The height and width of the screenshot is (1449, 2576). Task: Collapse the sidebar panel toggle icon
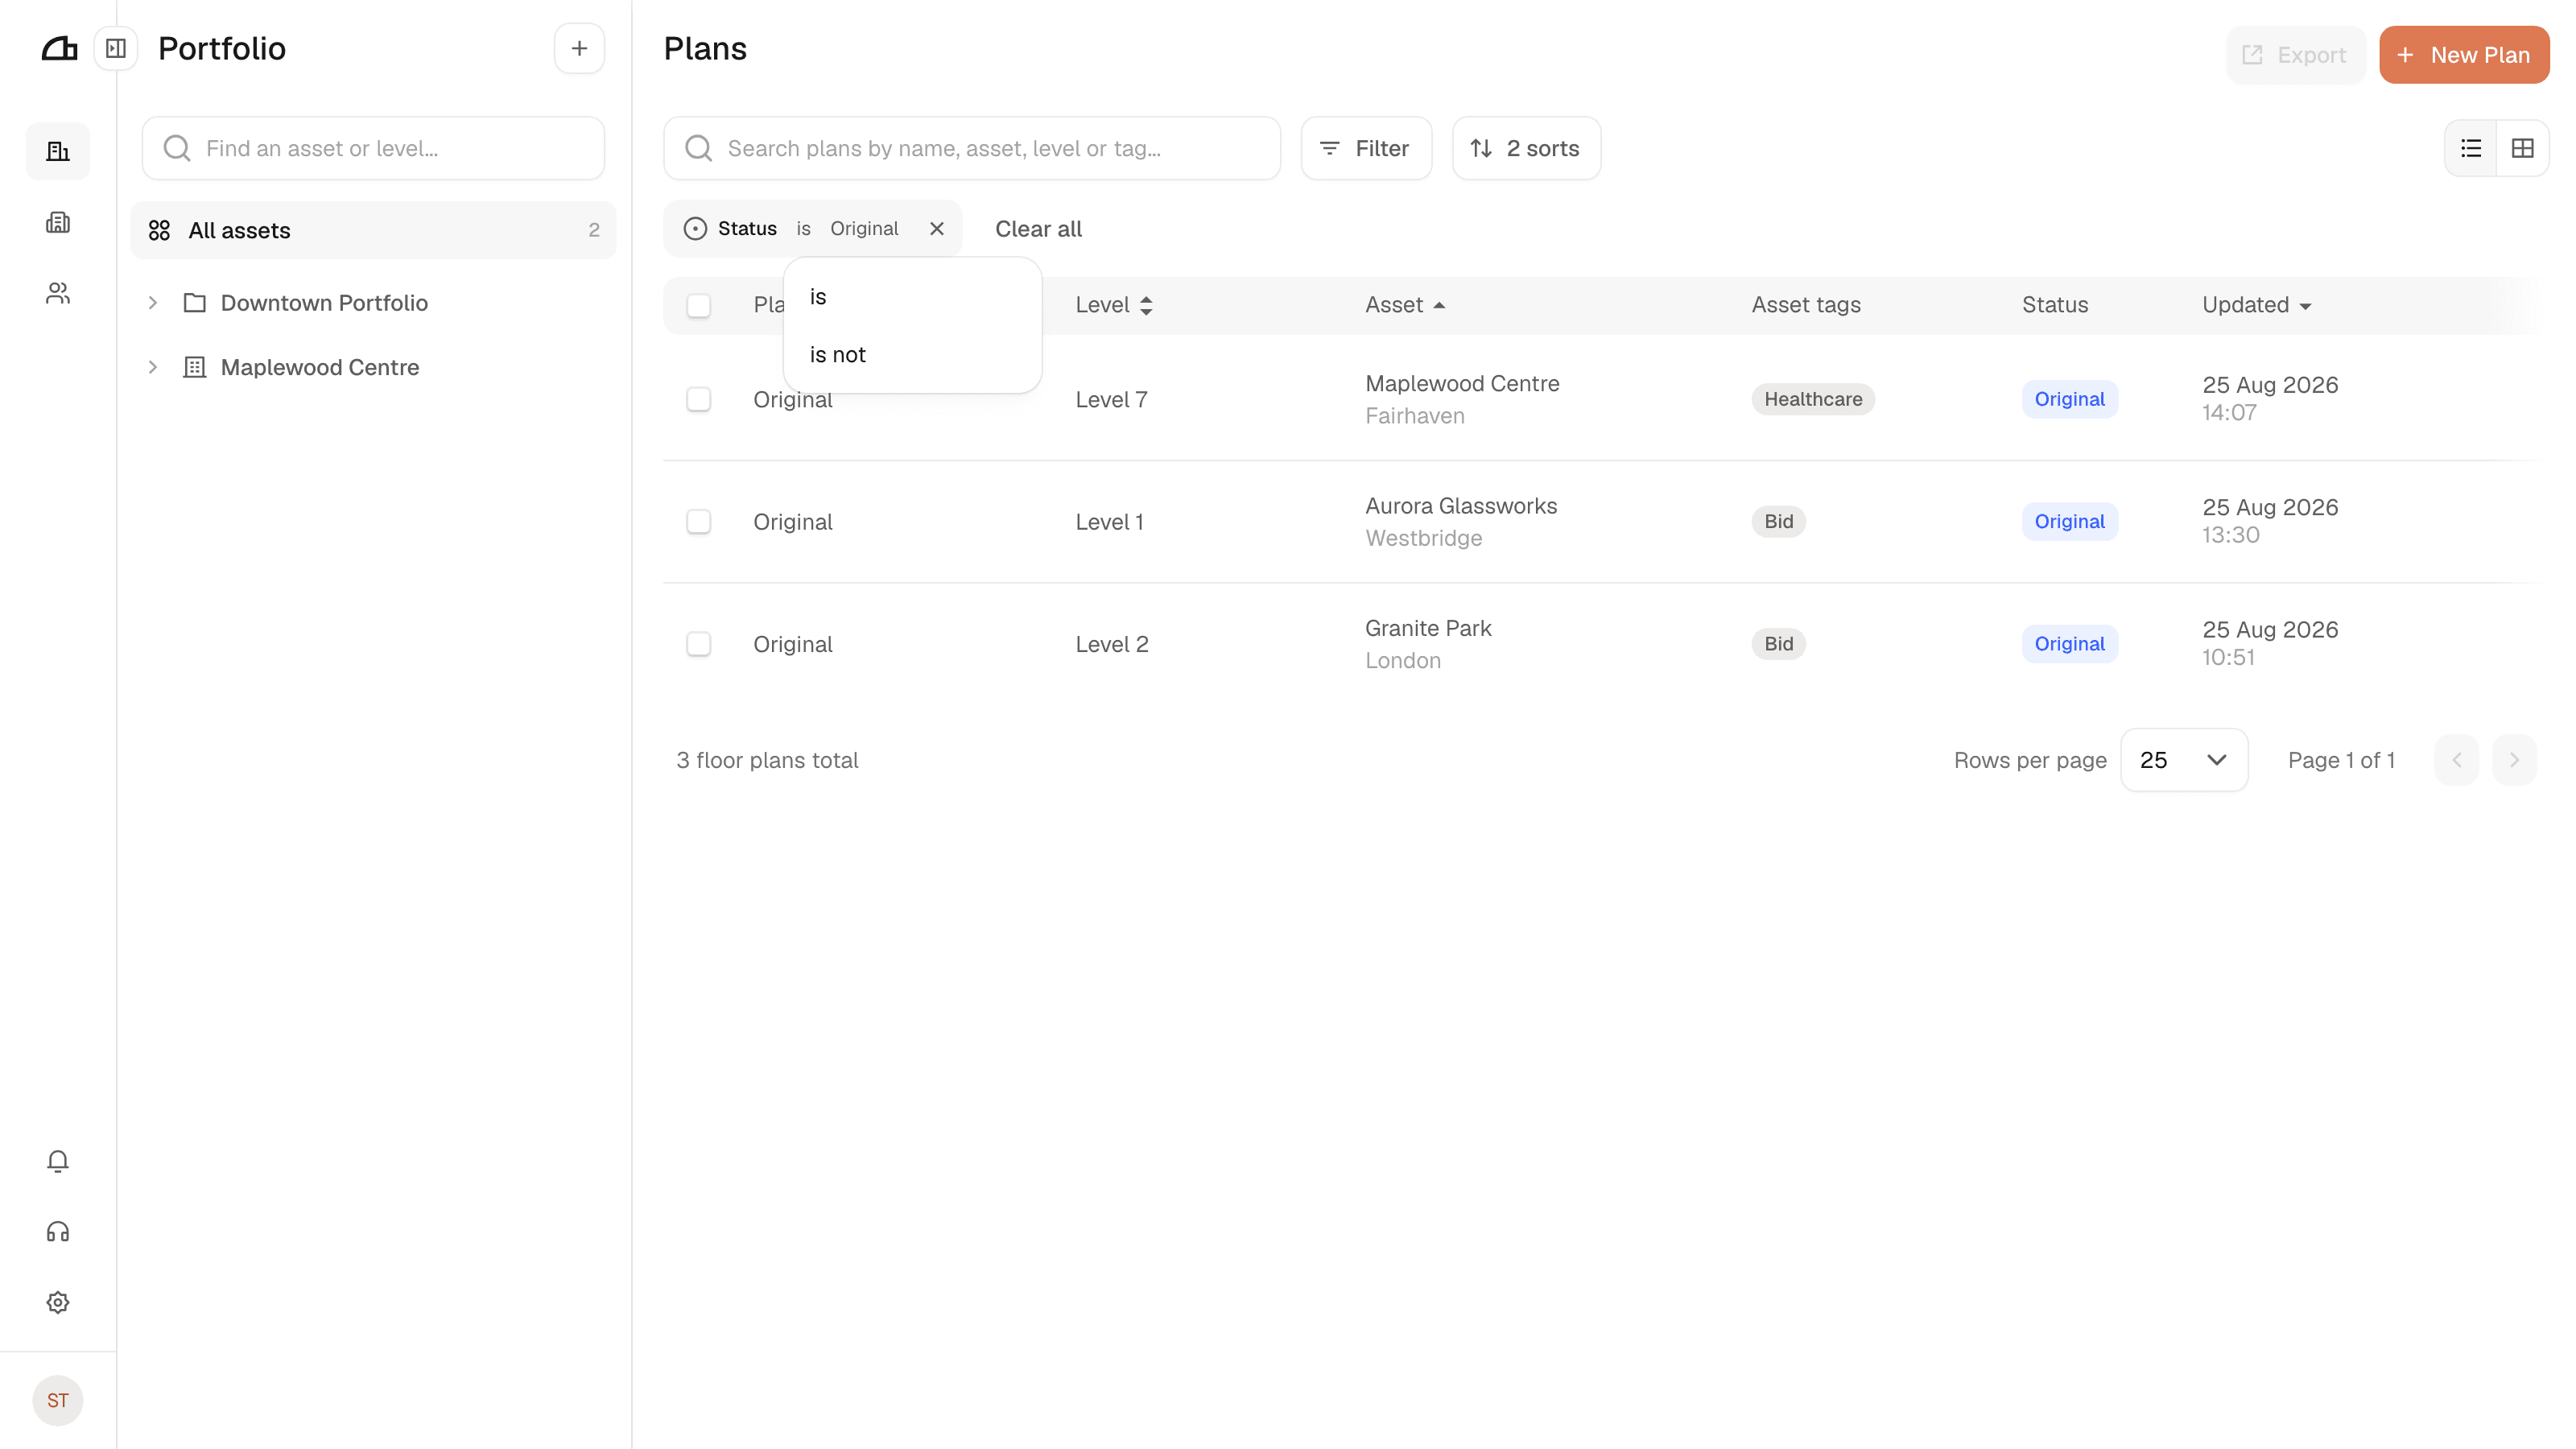pos(116,48)
